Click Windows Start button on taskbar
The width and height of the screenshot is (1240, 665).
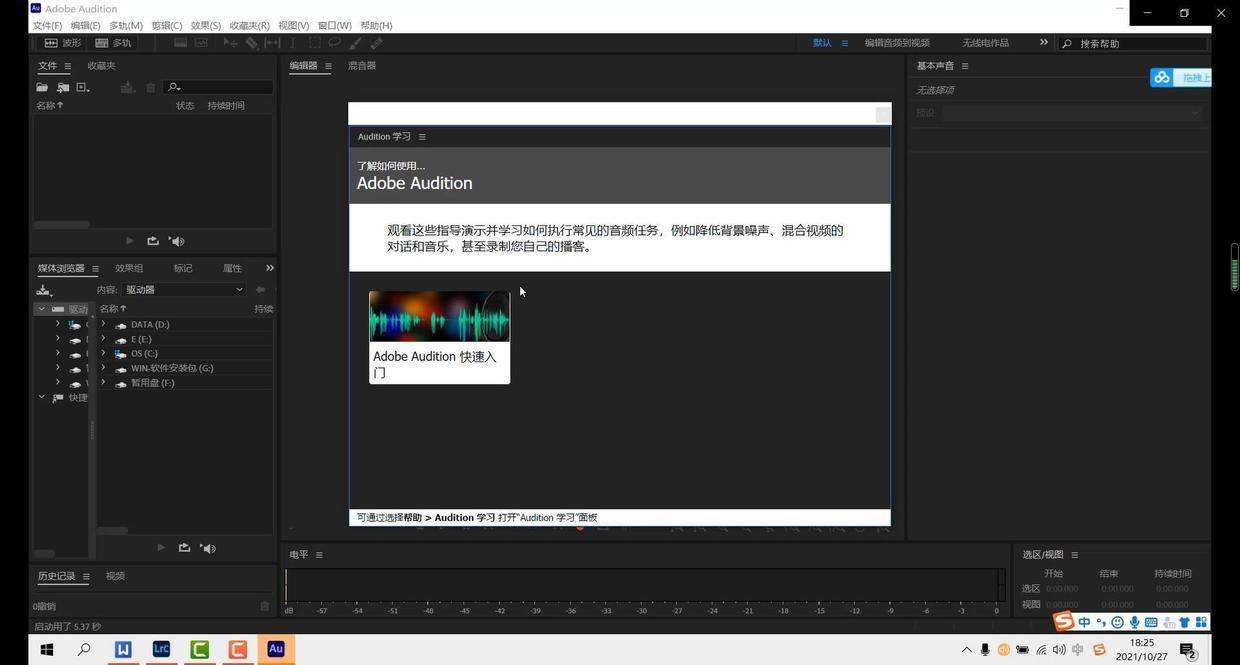tap(46, 649)
